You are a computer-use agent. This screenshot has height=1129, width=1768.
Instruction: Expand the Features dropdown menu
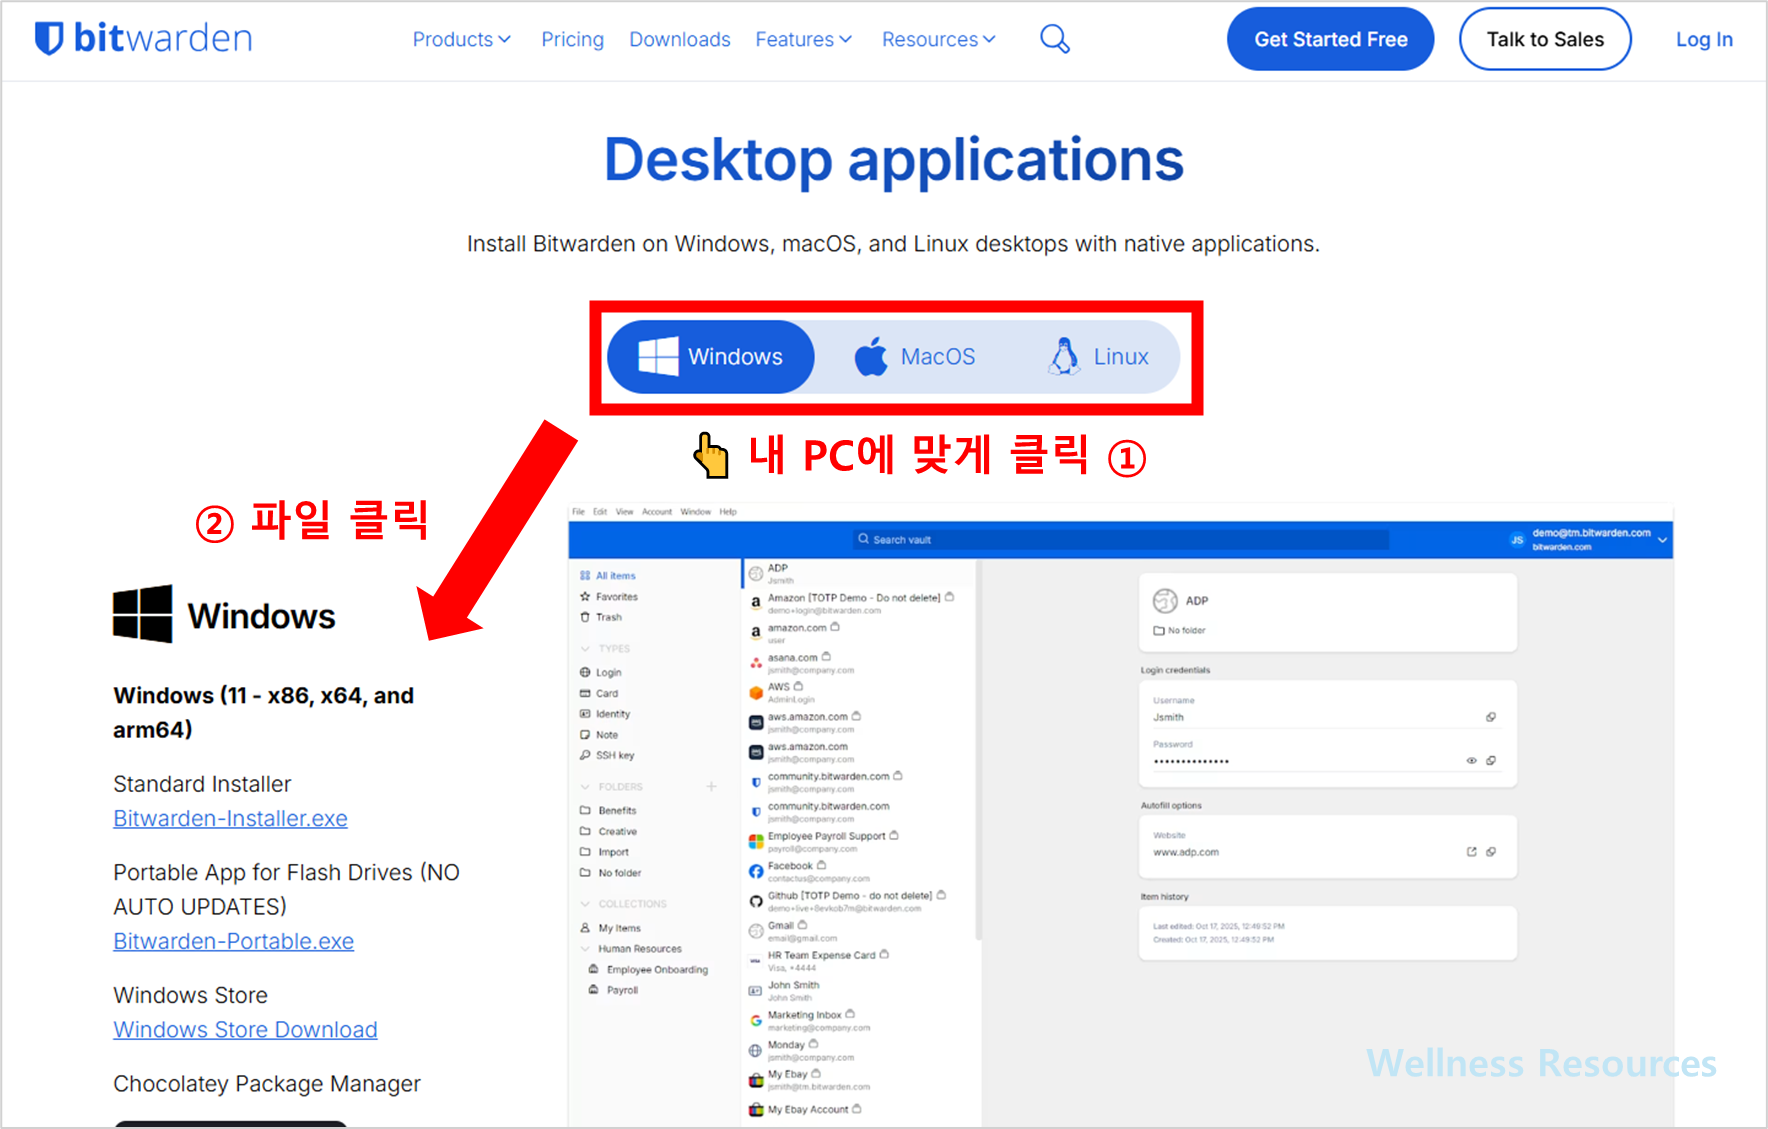pyautogui.click(x=804, y=39)
